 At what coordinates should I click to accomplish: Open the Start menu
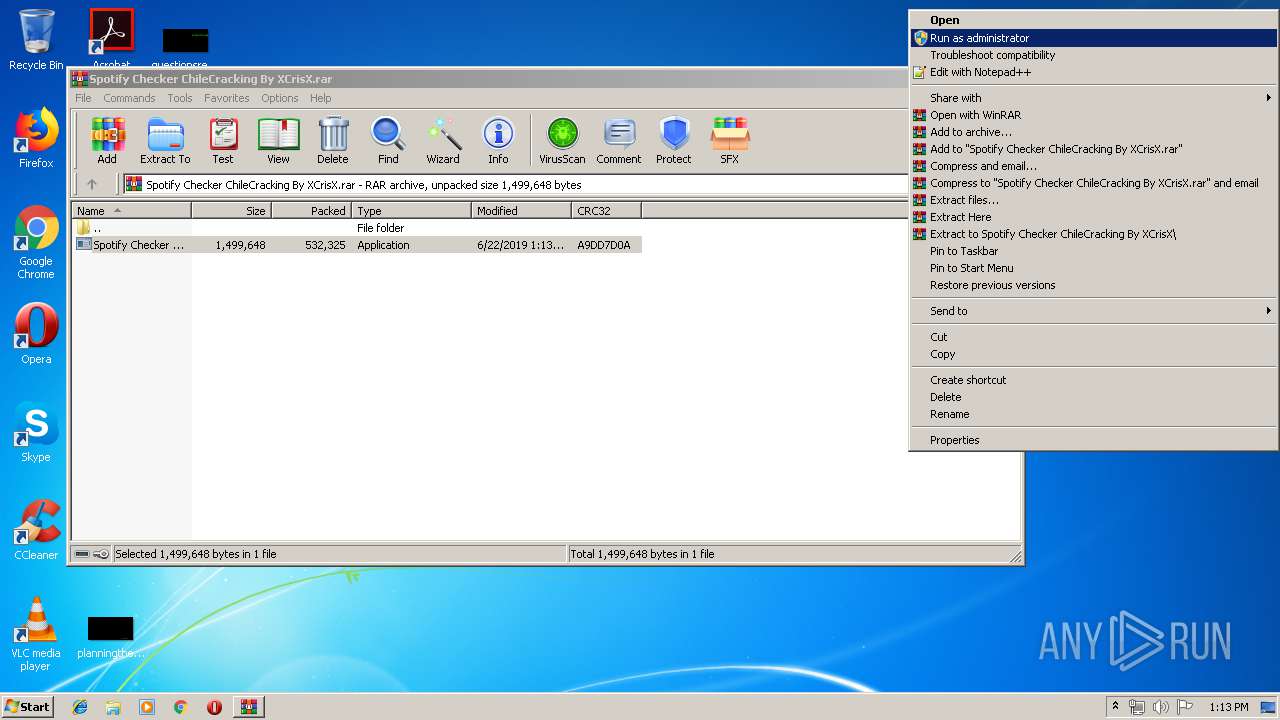point(28,707)
